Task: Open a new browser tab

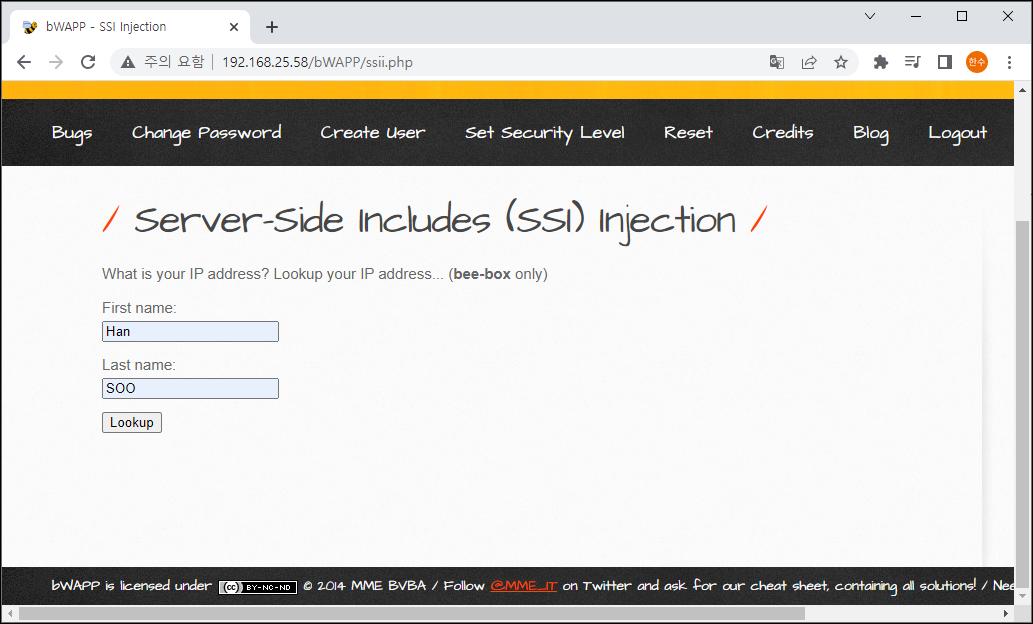Action: [271, 27]
